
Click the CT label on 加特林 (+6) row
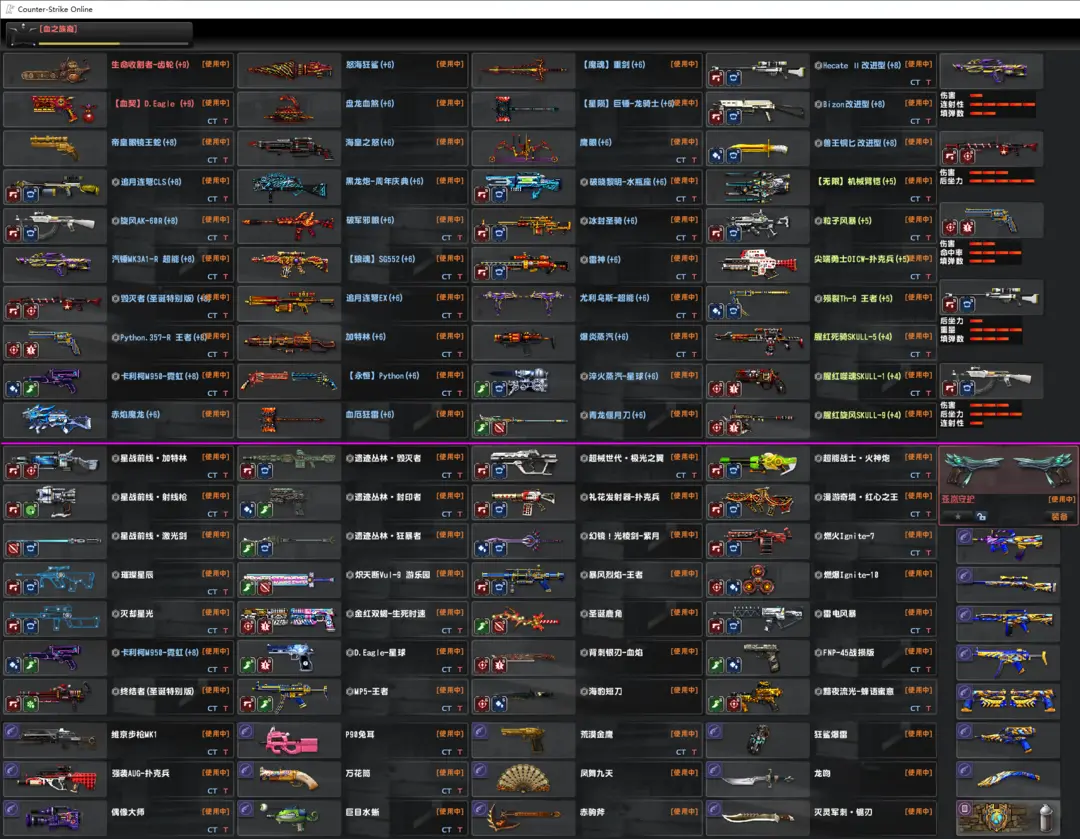coord(446,354)
